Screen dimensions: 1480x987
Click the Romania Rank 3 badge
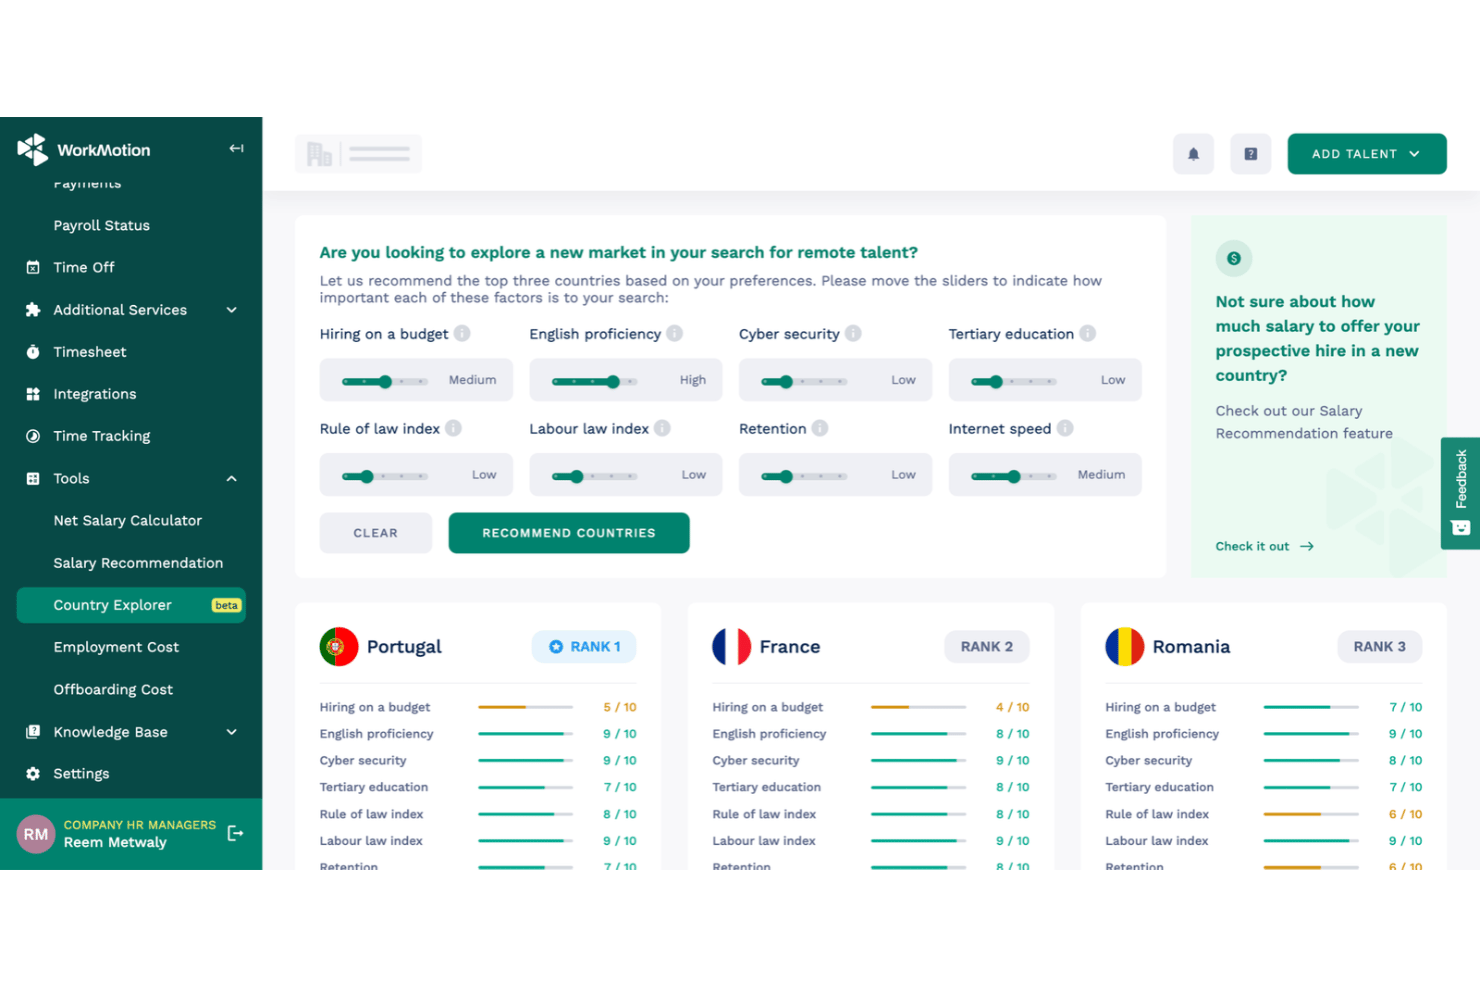tap(1379, 647)
